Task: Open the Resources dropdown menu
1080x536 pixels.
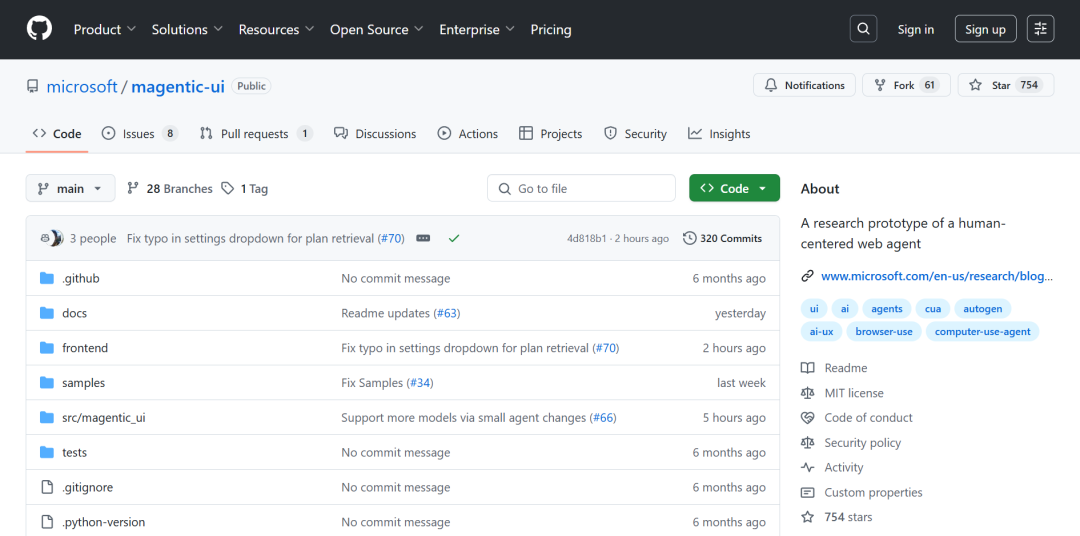Action: point(276,30)
